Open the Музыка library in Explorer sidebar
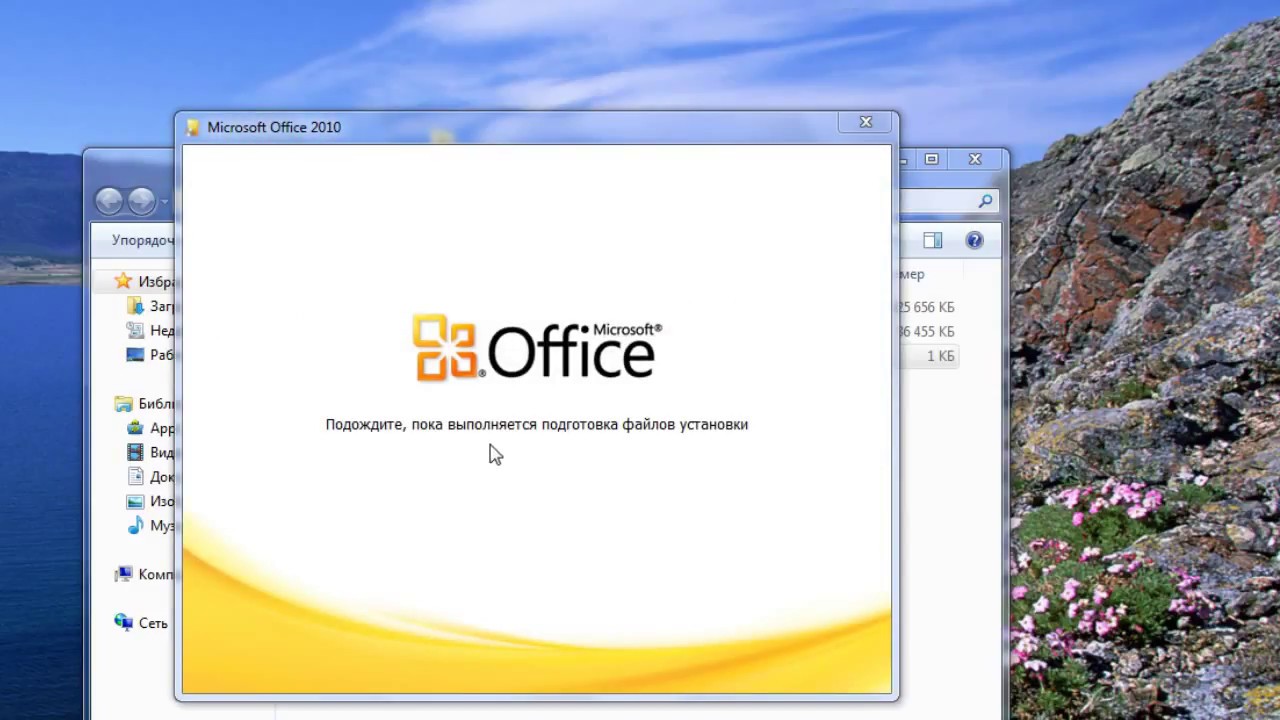The image size is (1280, 720). tap(149, 525)
